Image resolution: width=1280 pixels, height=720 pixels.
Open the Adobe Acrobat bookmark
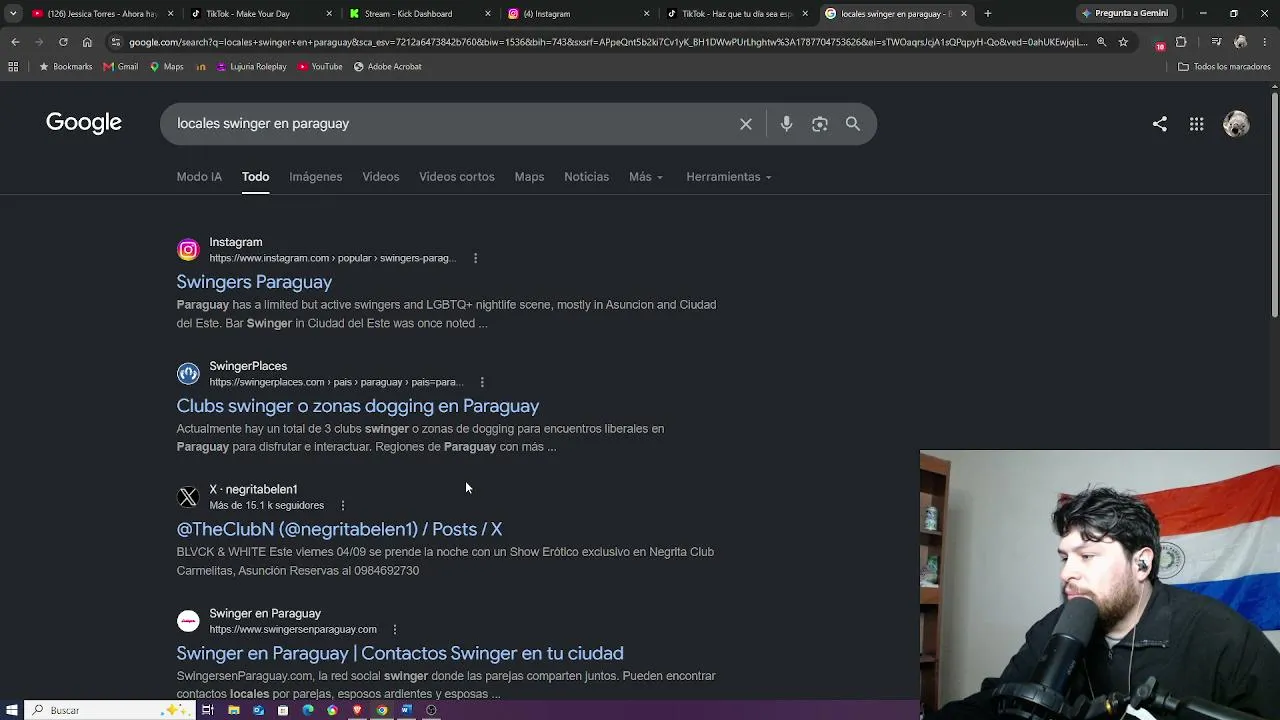[x=387, y=67]
